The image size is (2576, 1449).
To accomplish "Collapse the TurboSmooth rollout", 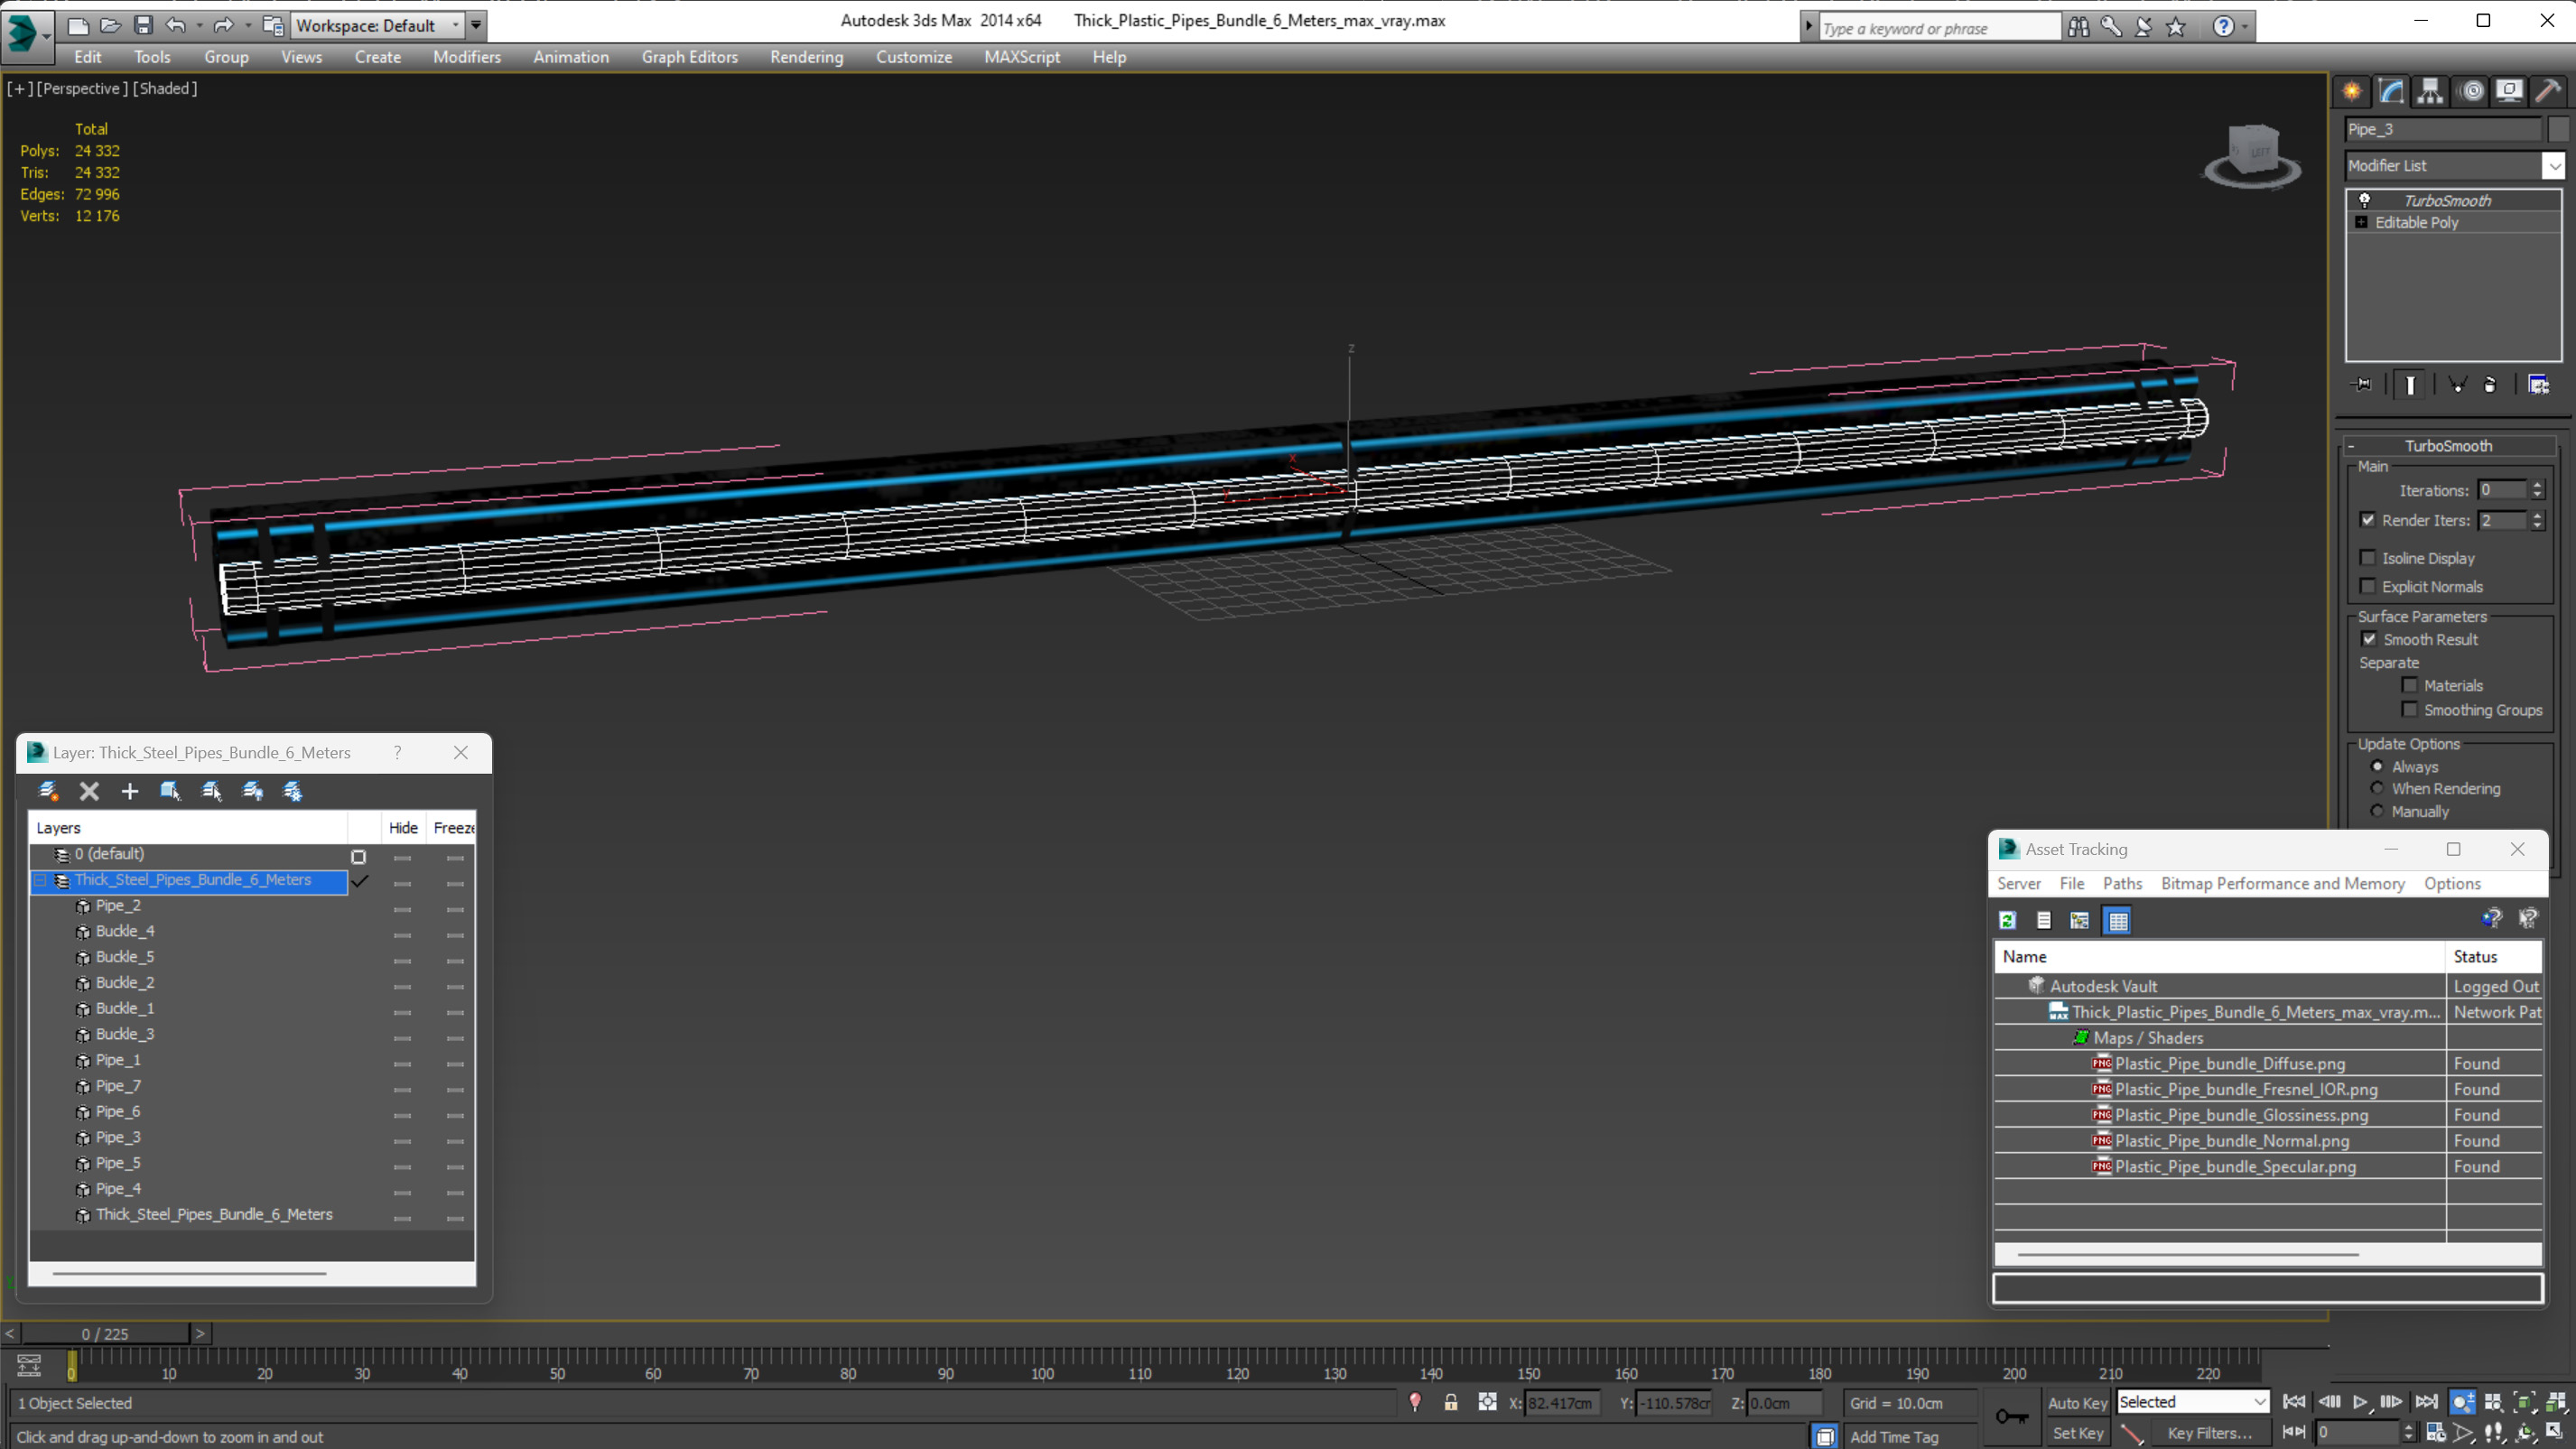I will [2448, 446].
